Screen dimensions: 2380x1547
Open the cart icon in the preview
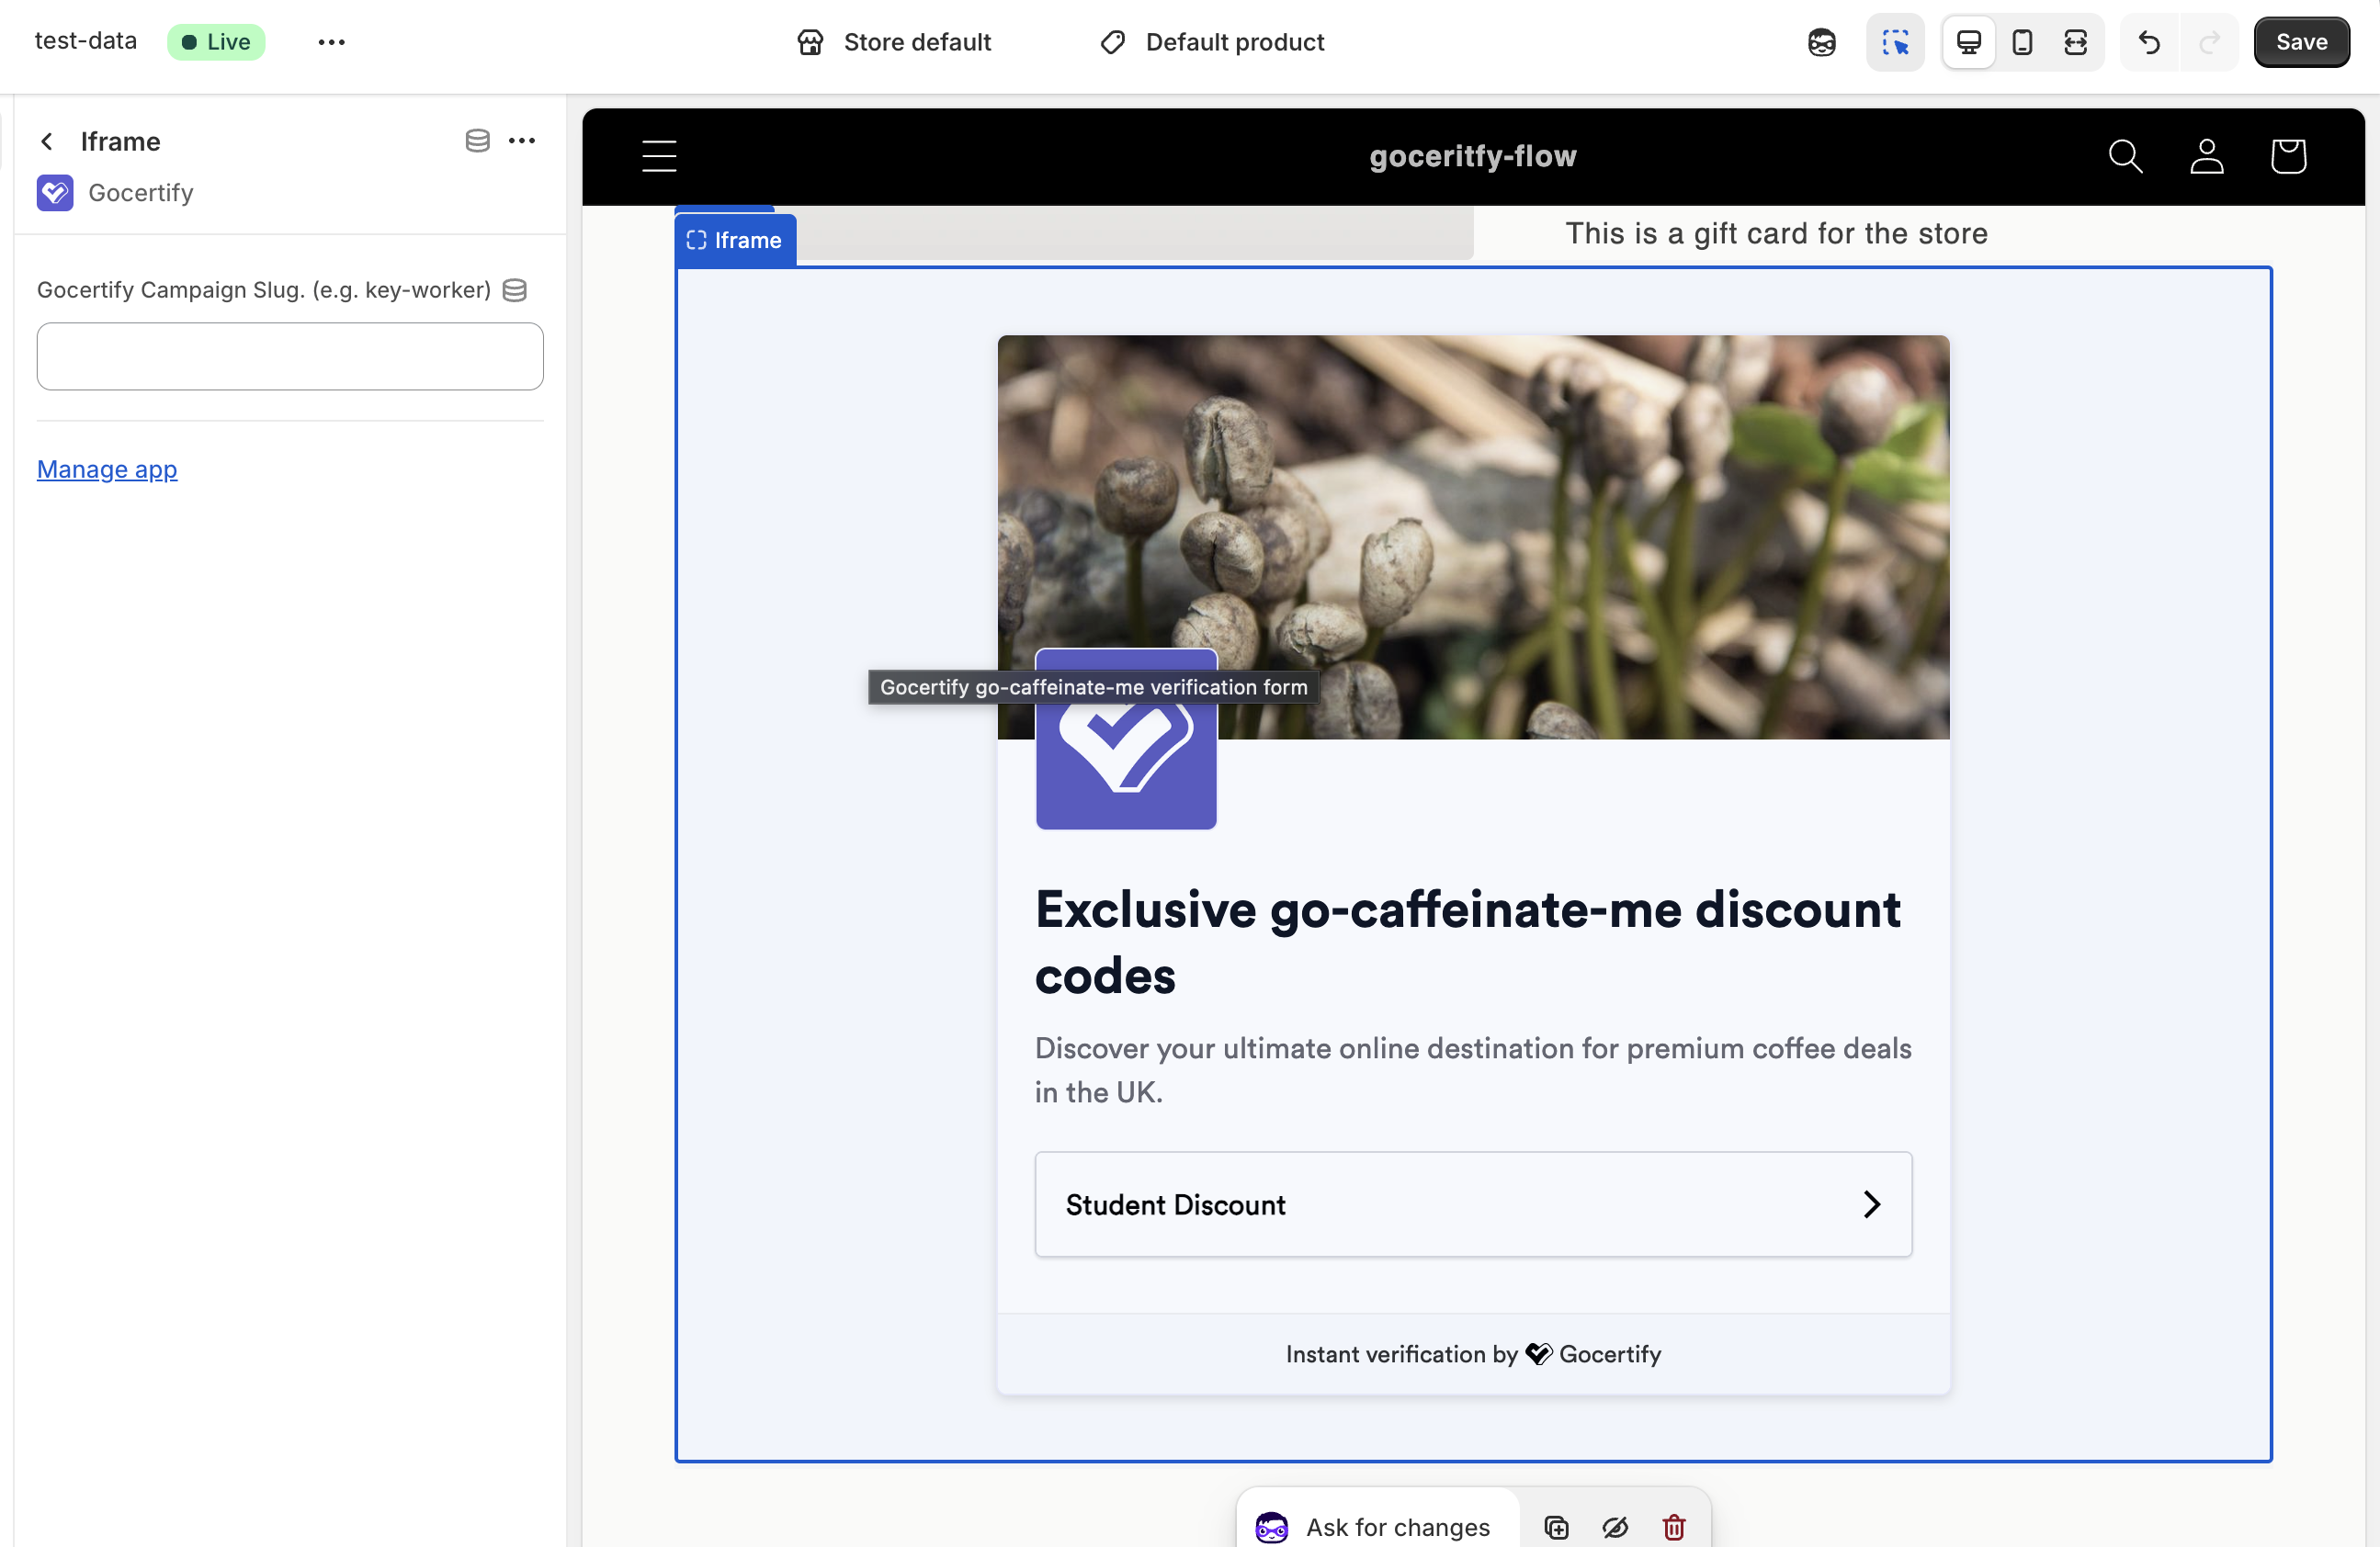click(x=2289, y=156)
